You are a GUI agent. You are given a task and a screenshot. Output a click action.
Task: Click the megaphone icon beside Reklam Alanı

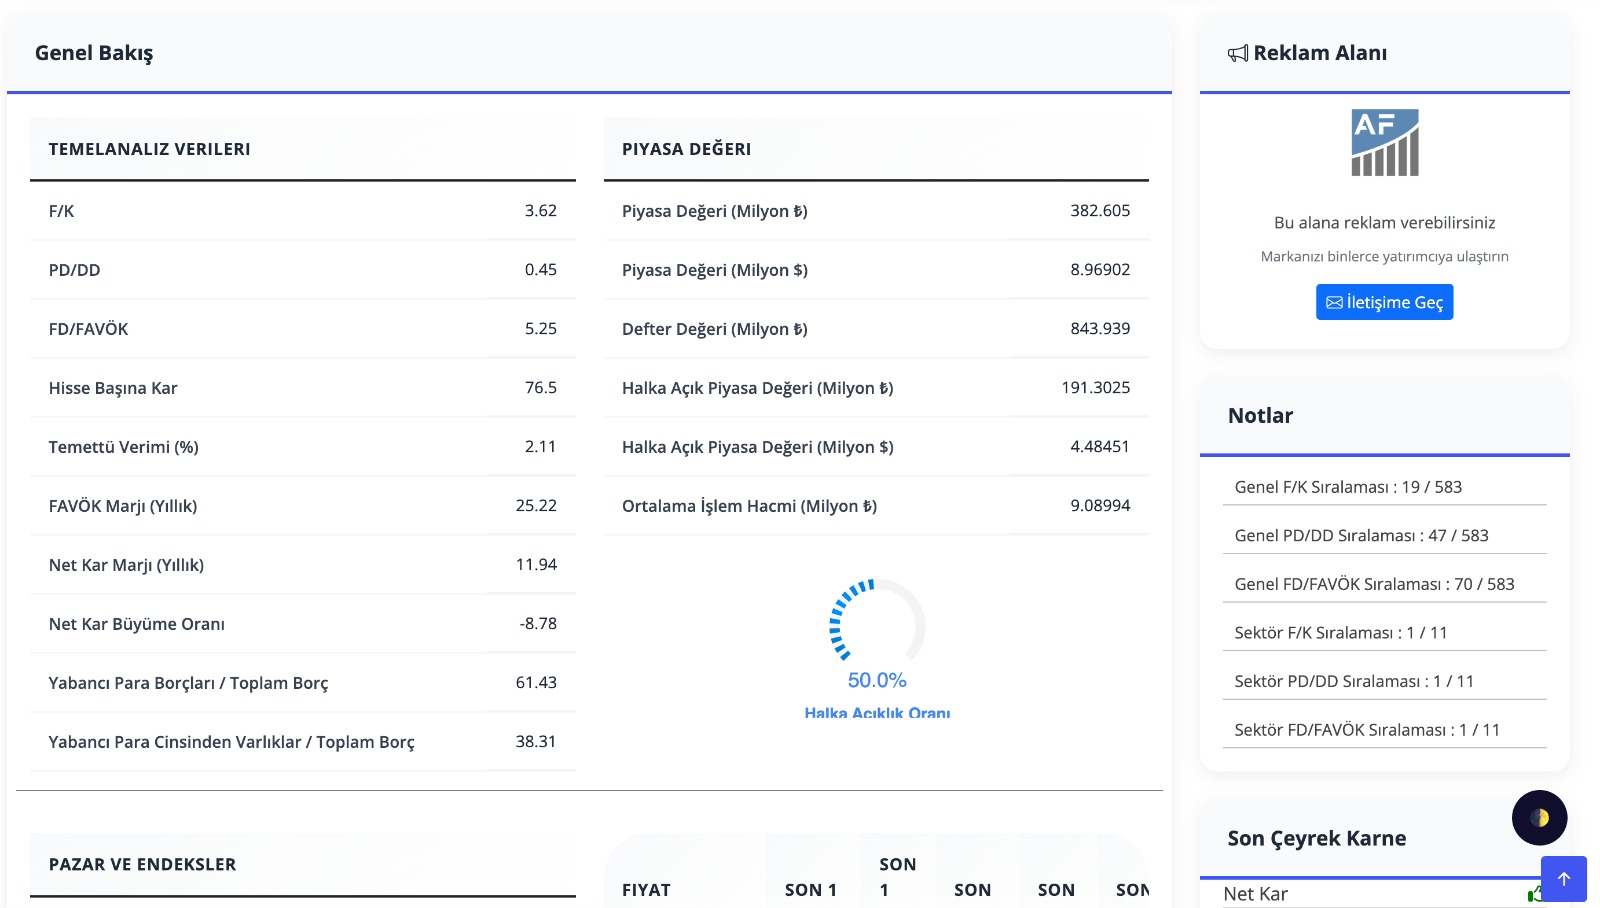(1239, 52)
